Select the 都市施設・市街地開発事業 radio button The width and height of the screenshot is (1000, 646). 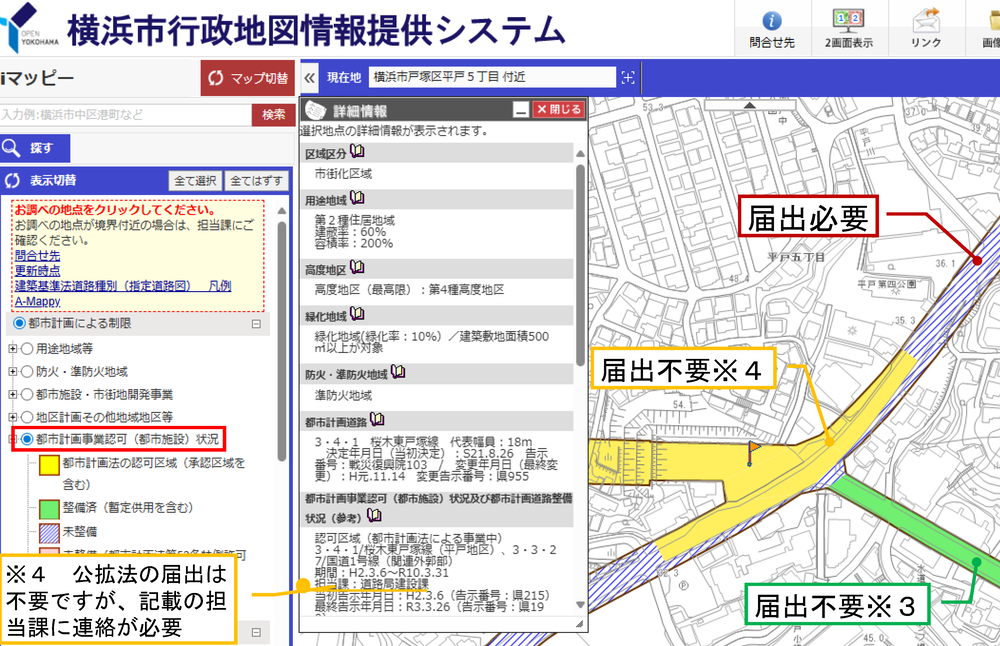point(28,394)
